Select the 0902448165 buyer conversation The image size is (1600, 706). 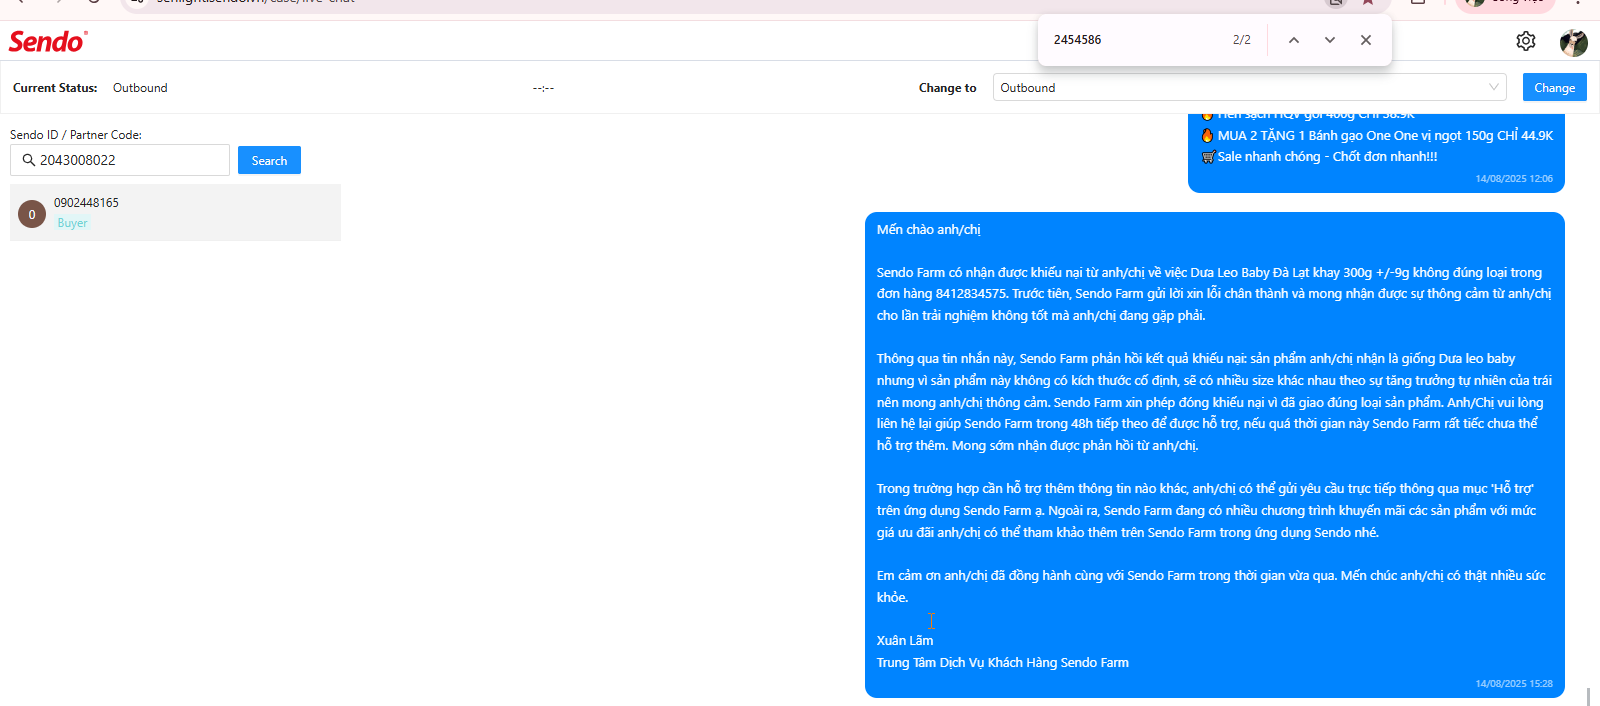175,213
